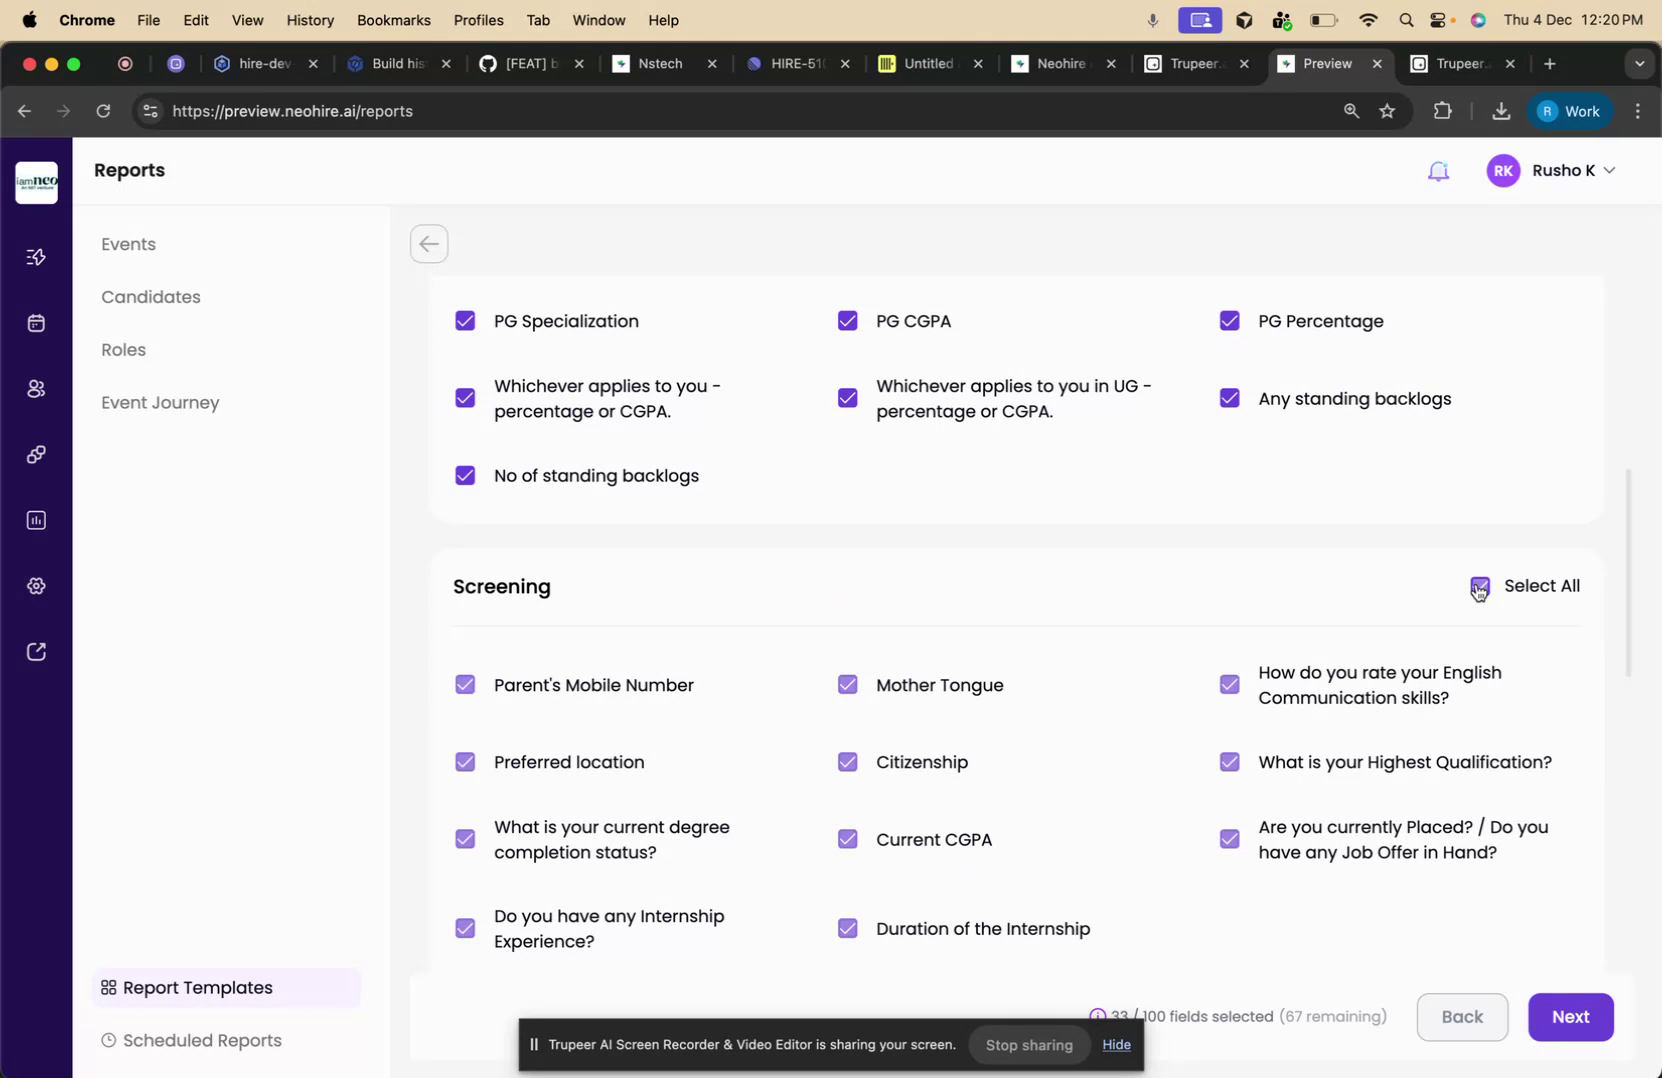The height and width of the screenshot is (1078, 1662).
Task: Click Stop sharing in the screen recorder bar
Action: click(x=1028, y=1044)
